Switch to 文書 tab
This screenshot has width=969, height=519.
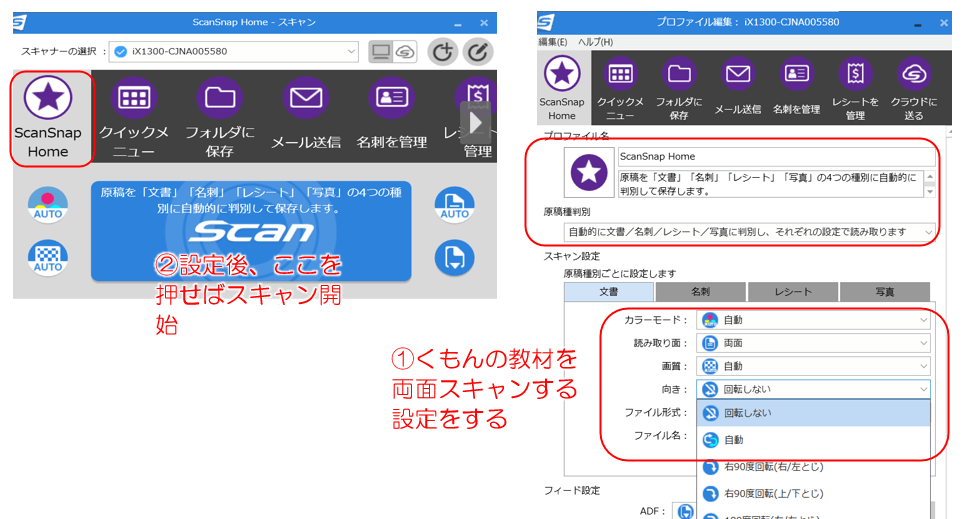pos(609,292)
